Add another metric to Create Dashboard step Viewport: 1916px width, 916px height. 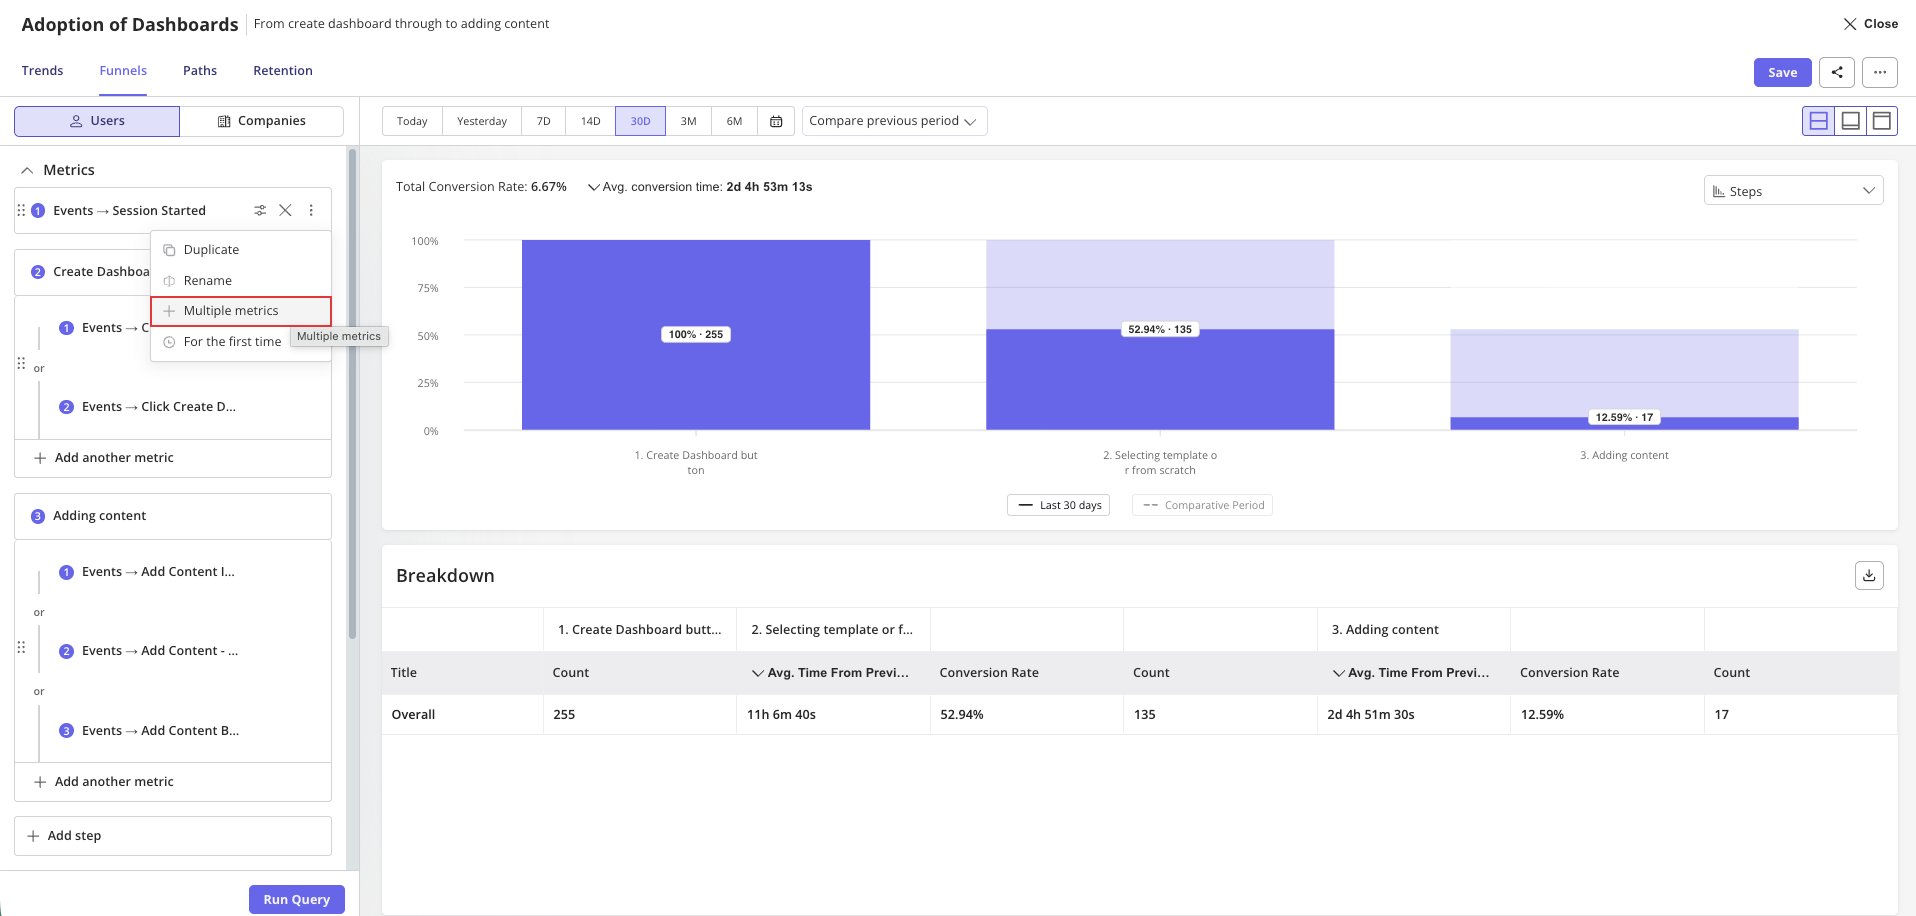(173, 458)
